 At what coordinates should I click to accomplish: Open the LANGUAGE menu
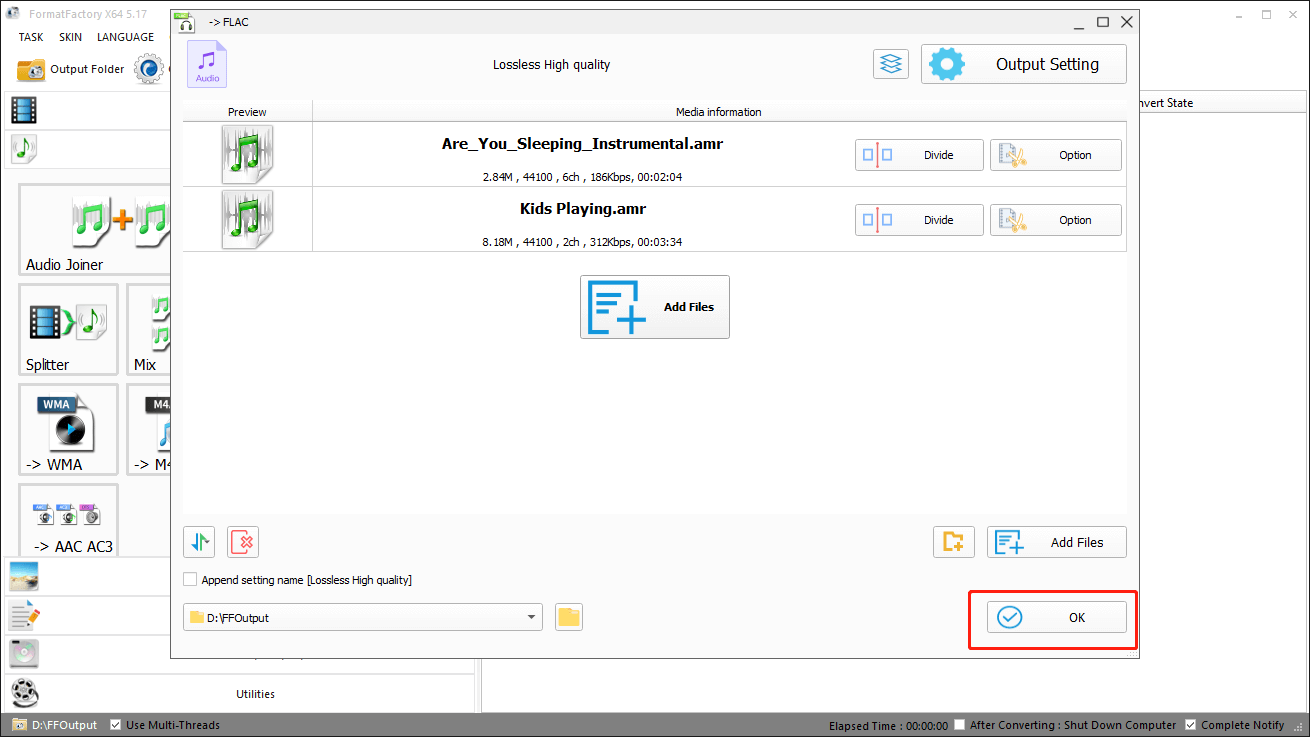125,37
